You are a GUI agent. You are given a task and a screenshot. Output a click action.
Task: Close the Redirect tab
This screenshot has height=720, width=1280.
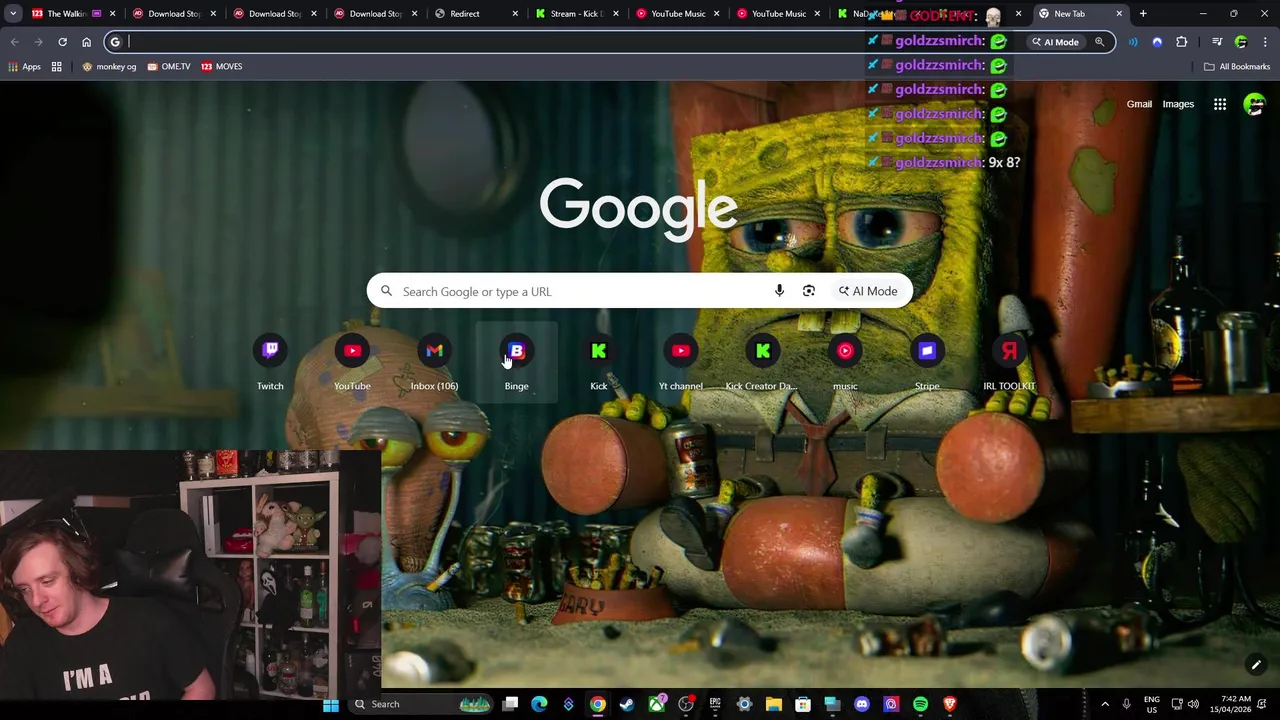point(515,14)
